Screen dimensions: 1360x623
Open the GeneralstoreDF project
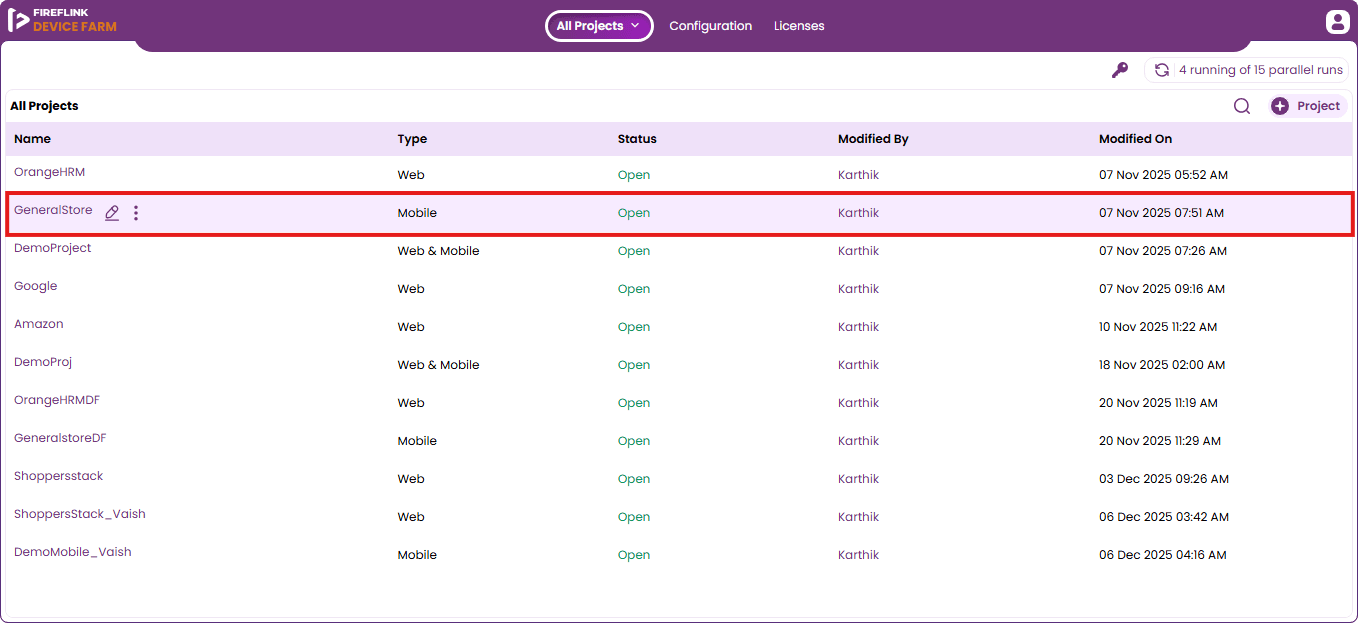[x=60, y=438]
